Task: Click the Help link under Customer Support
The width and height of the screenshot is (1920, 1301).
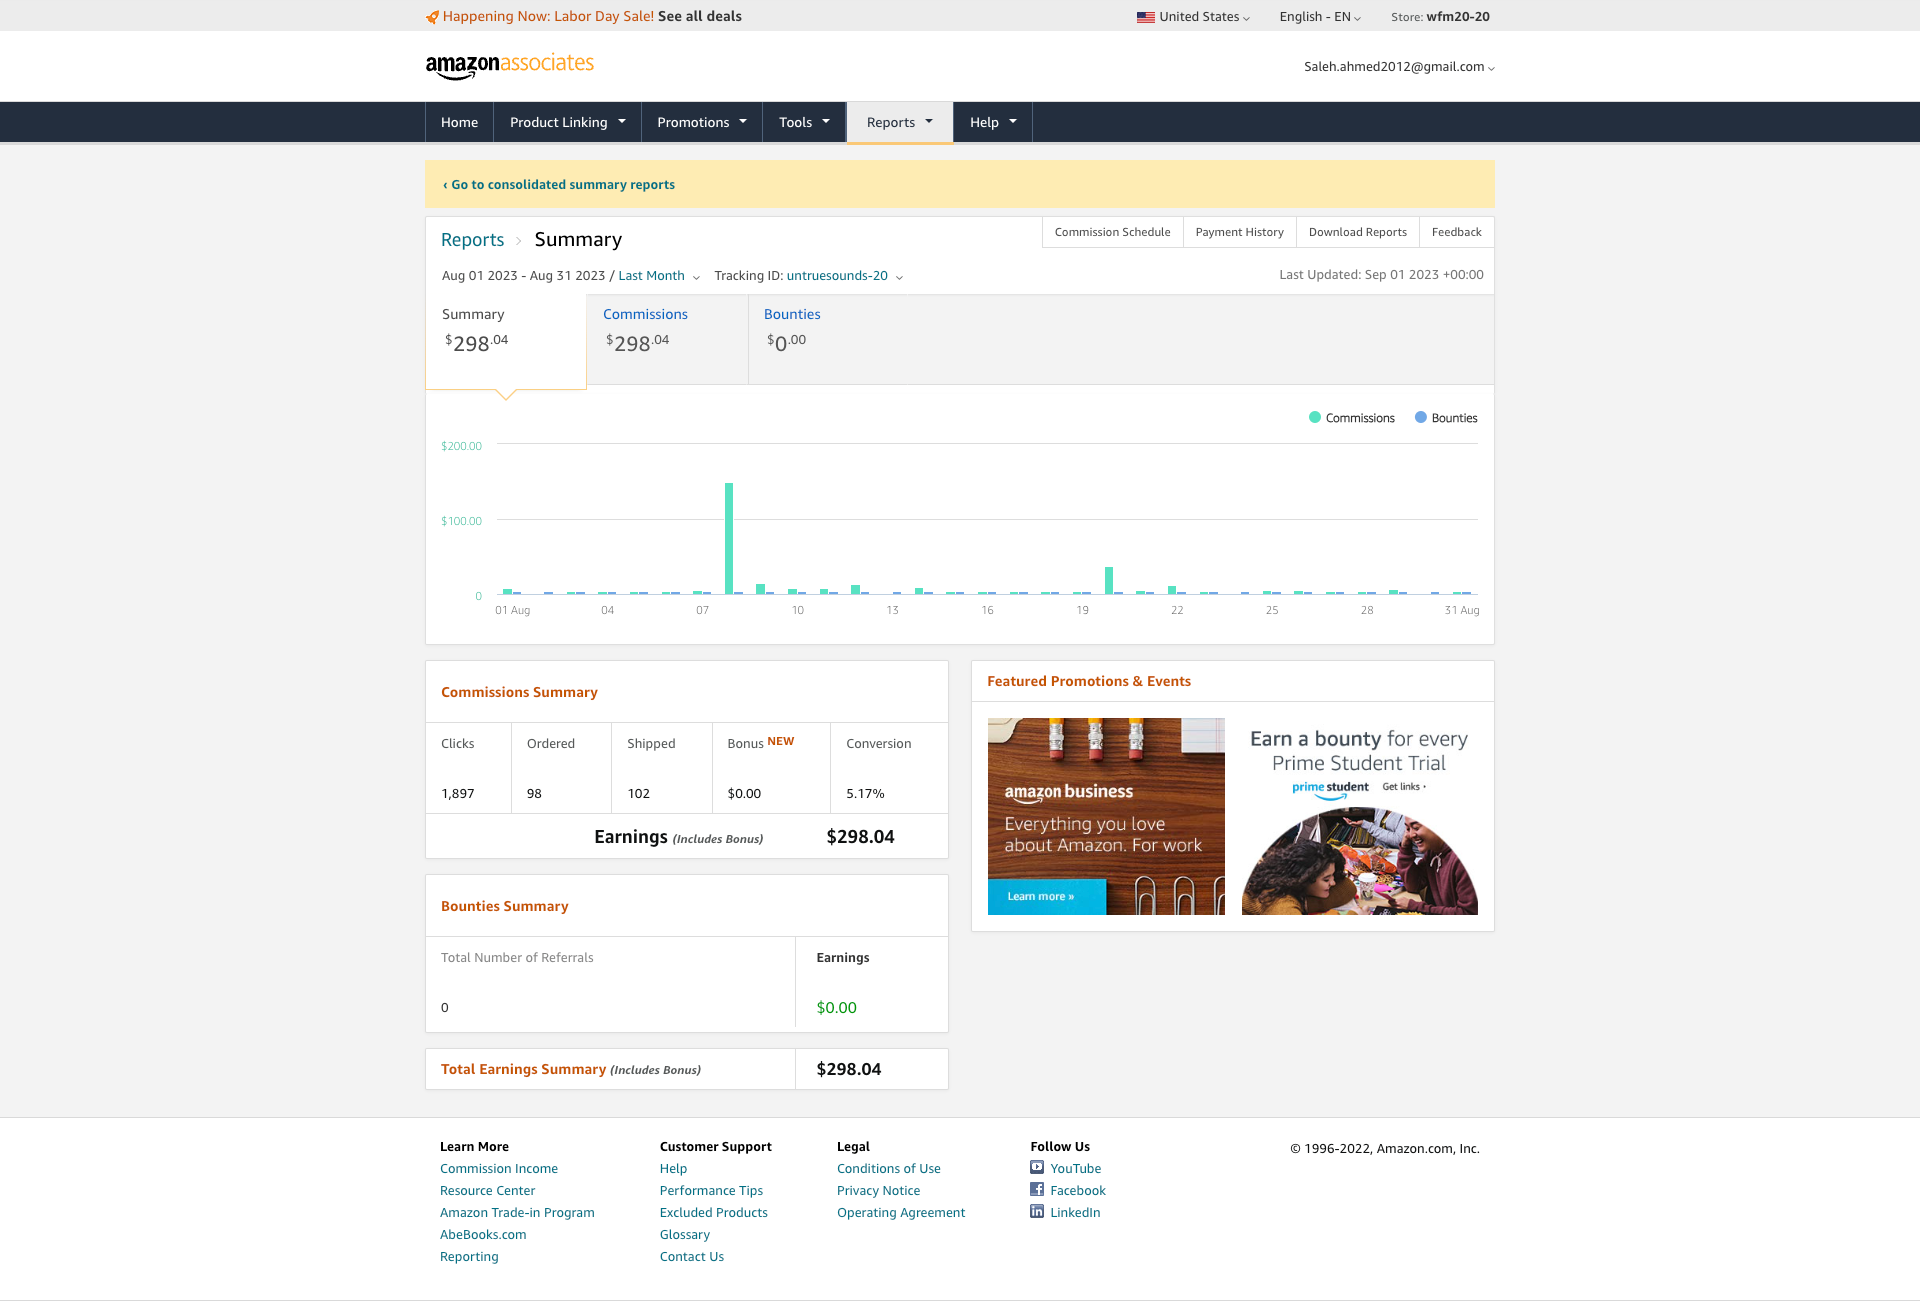Action: click(x=673, y=1168)
